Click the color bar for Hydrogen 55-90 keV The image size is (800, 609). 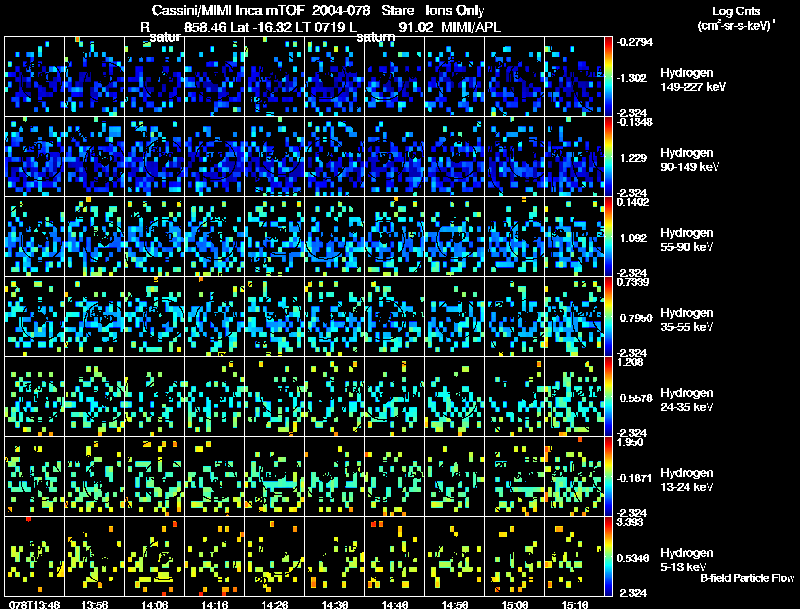point(608,237)
